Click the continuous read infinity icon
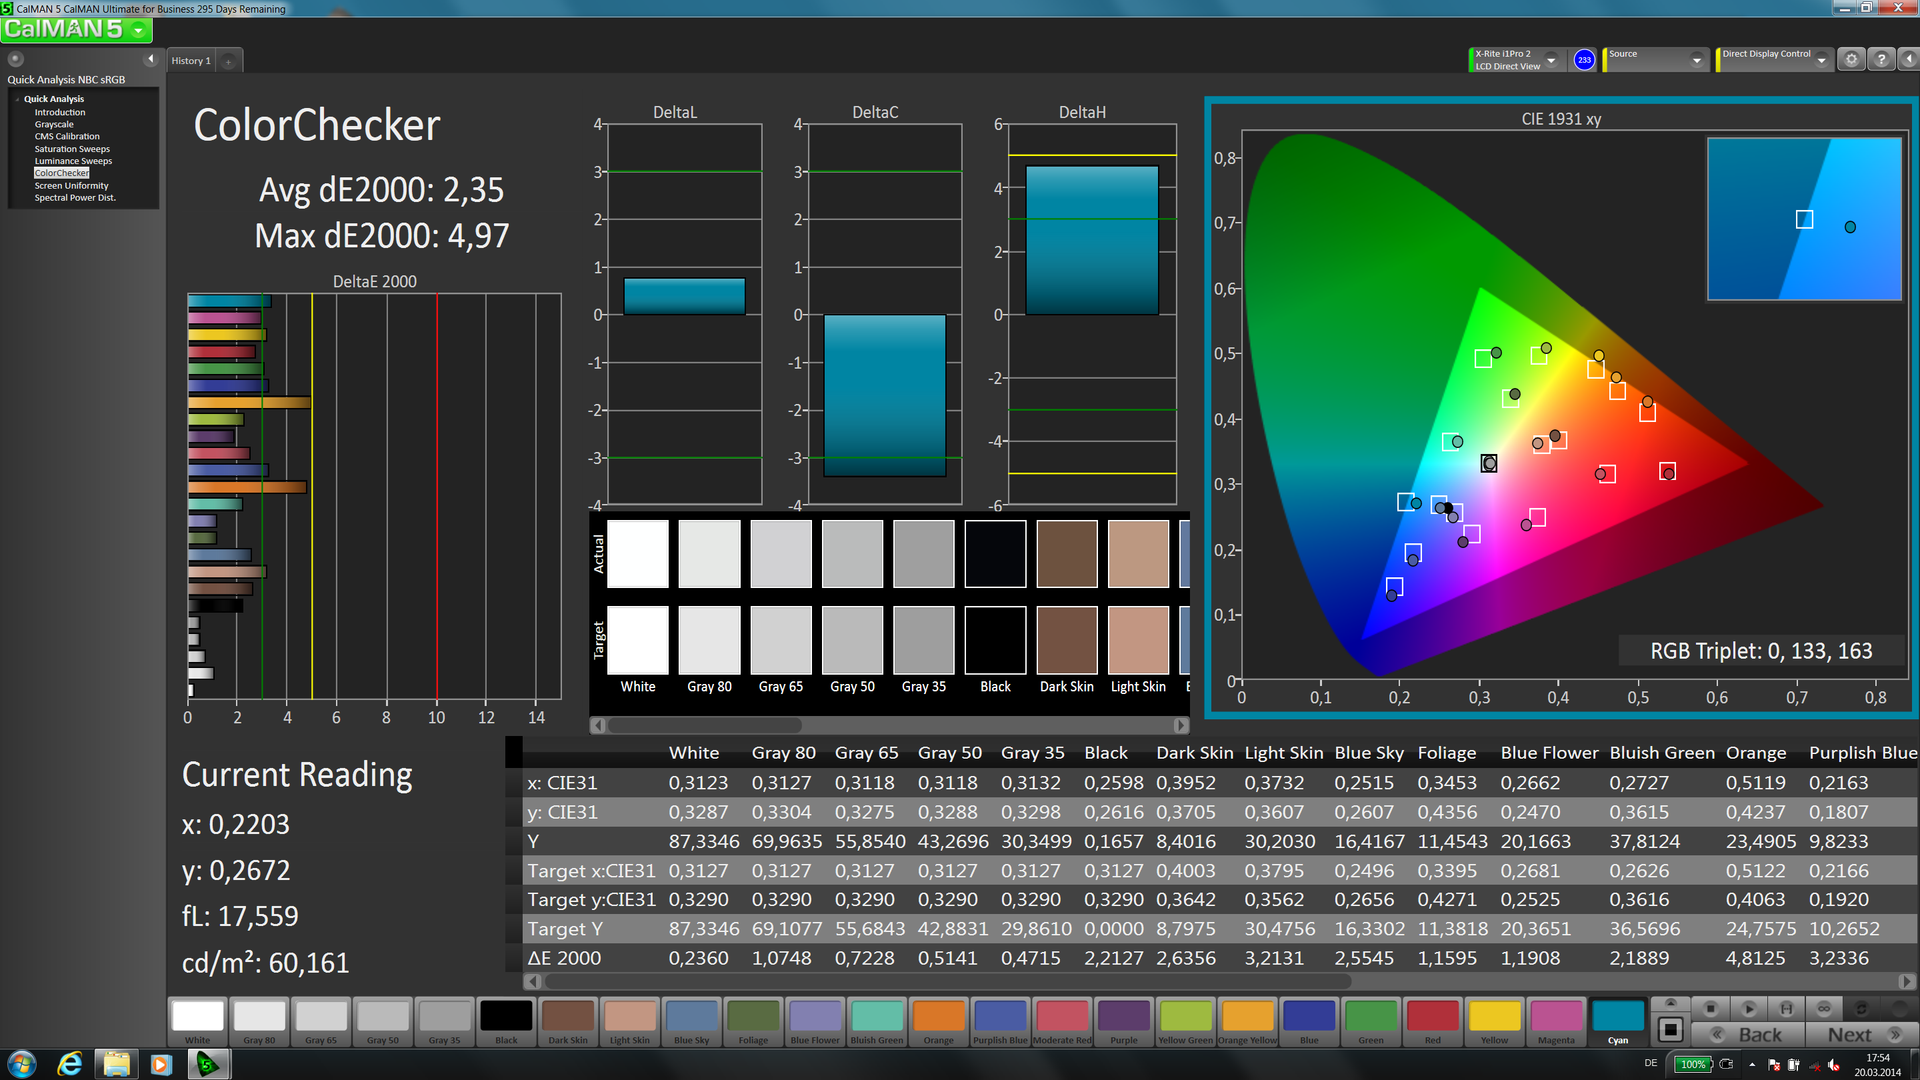Viewport: 1920px width, 1080px height. 1824,1008
